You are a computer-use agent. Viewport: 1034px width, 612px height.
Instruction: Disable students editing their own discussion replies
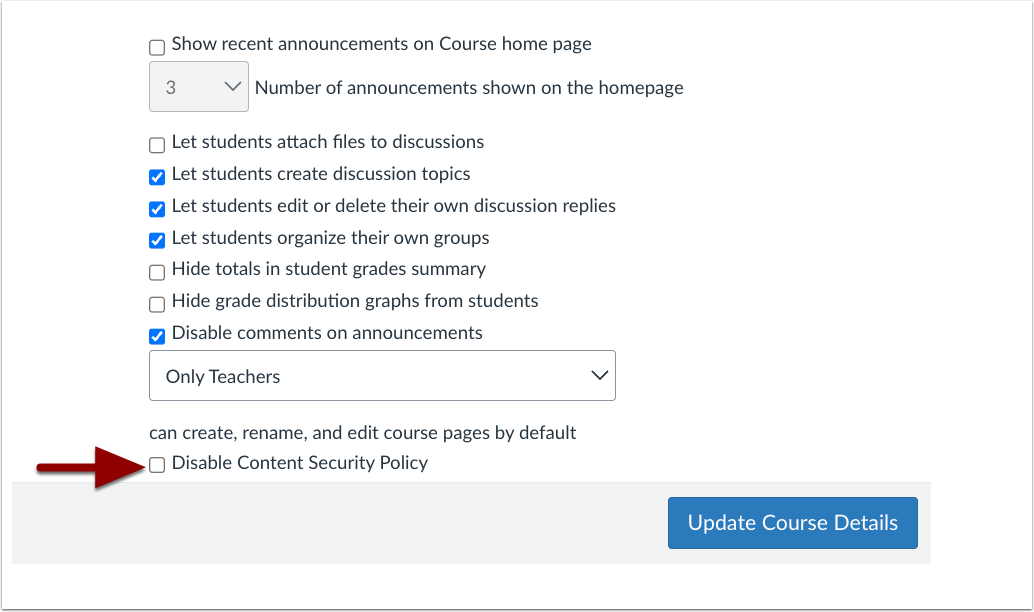click(x=156, y=208)
